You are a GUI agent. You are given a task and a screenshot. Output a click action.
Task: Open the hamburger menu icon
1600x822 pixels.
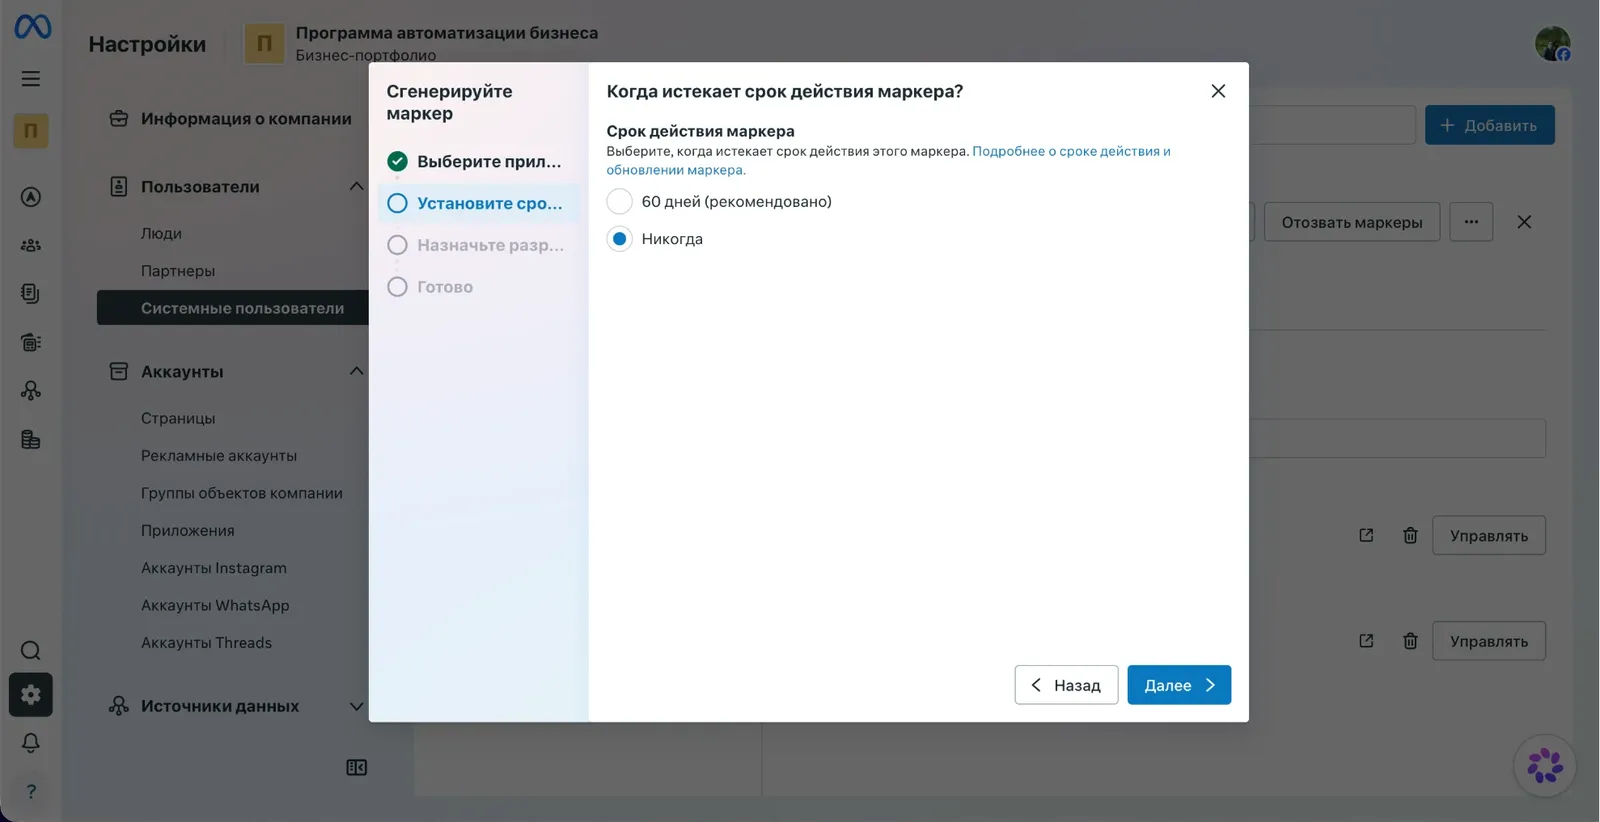point(31,78)
